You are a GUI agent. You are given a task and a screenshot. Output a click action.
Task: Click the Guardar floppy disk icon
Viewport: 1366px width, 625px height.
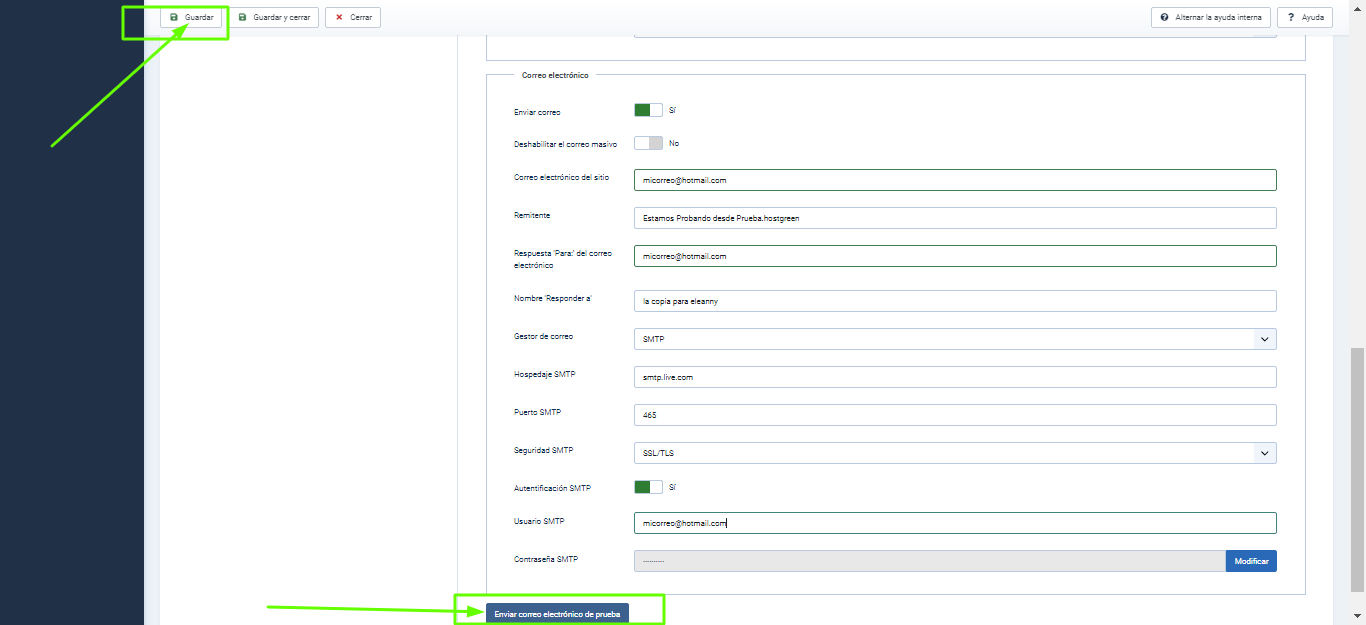pyautogui.click(x=174, y=18)
